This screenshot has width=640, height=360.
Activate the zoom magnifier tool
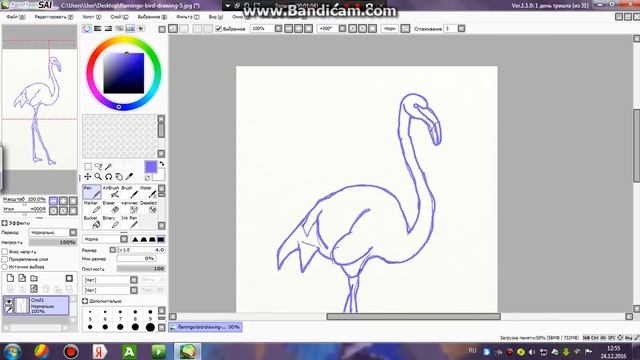point(98,177)
